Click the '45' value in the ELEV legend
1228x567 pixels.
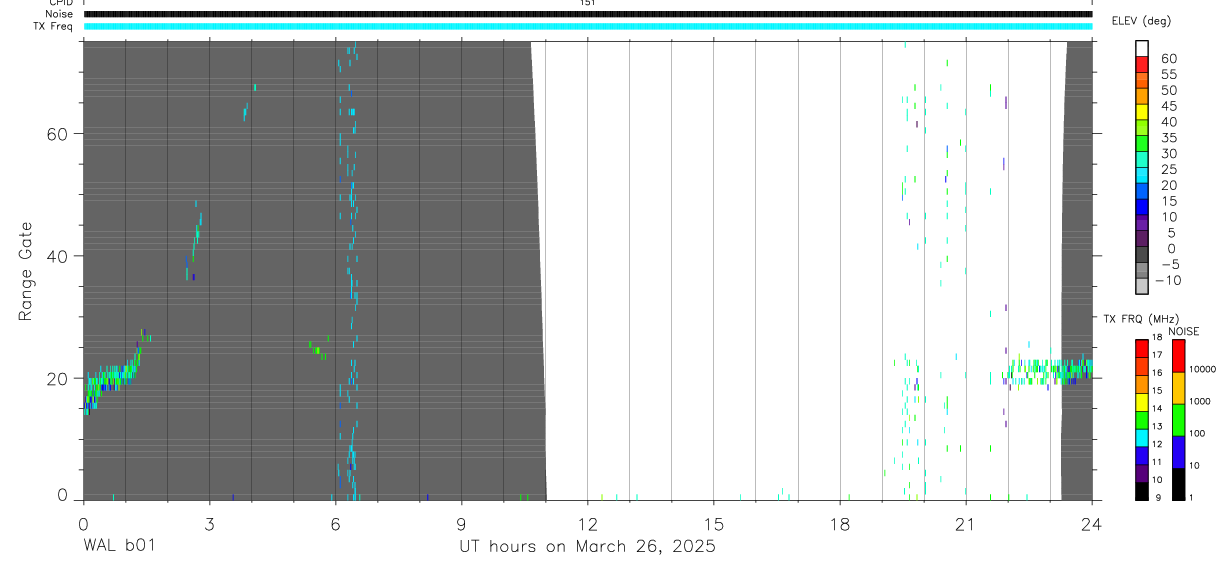1169,106
